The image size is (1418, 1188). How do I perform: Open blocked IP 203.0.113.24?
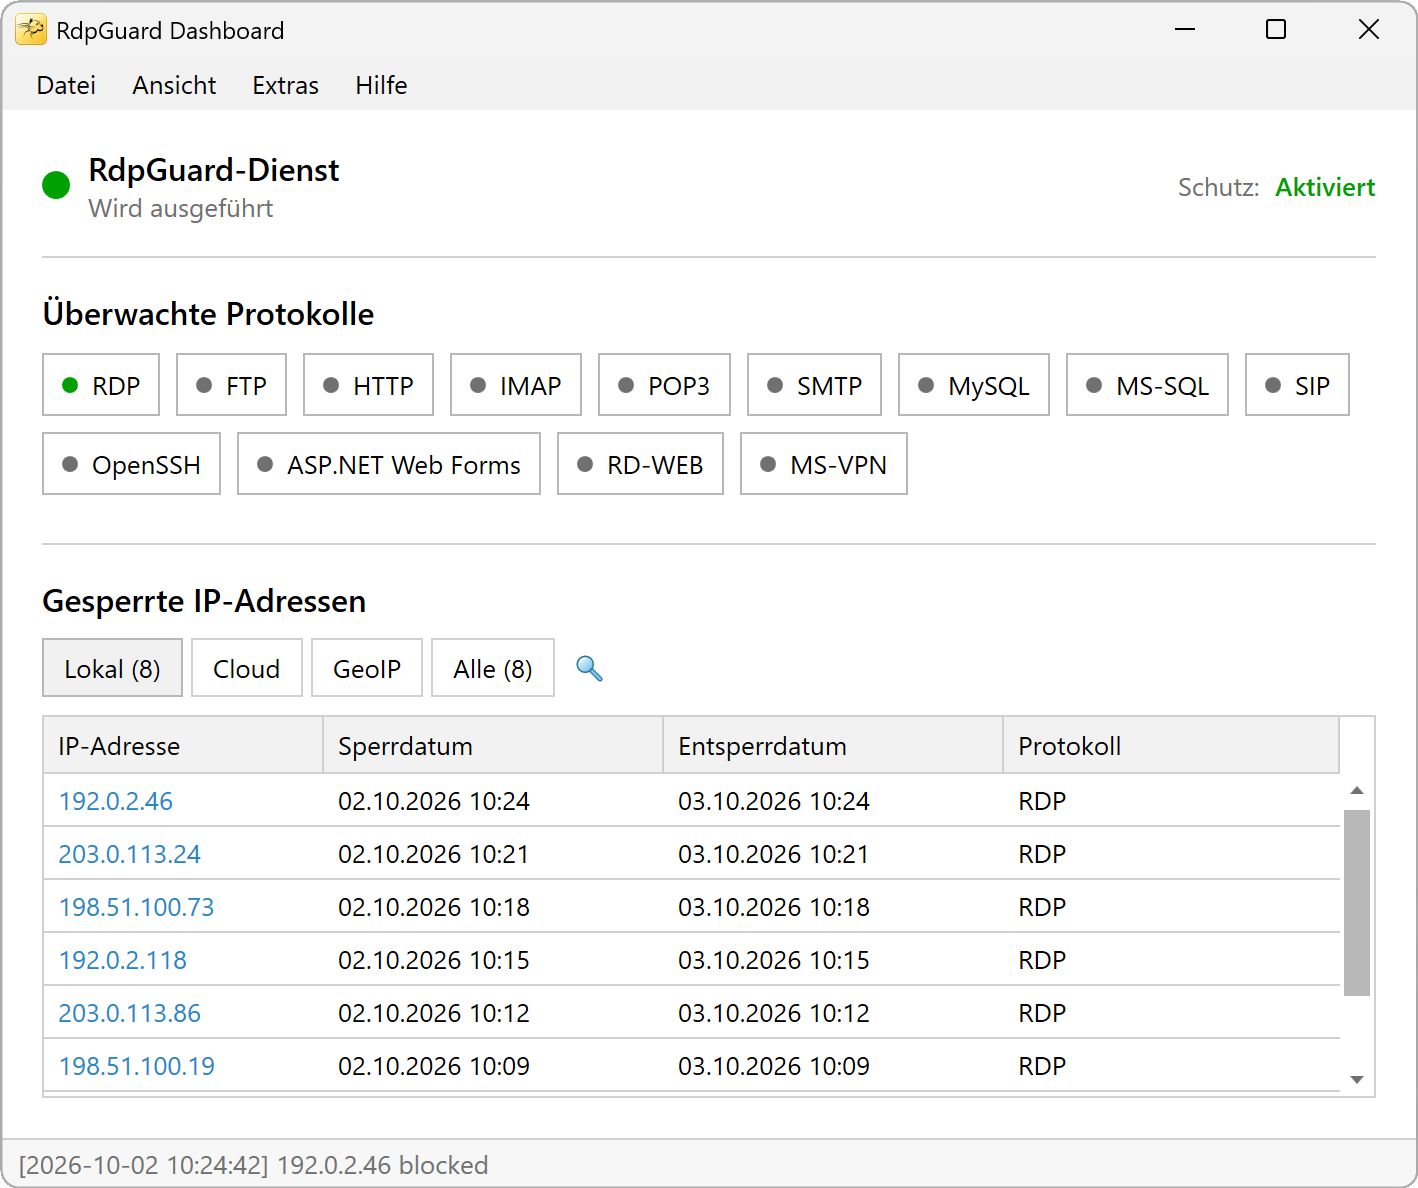click(x=130, y=854)
